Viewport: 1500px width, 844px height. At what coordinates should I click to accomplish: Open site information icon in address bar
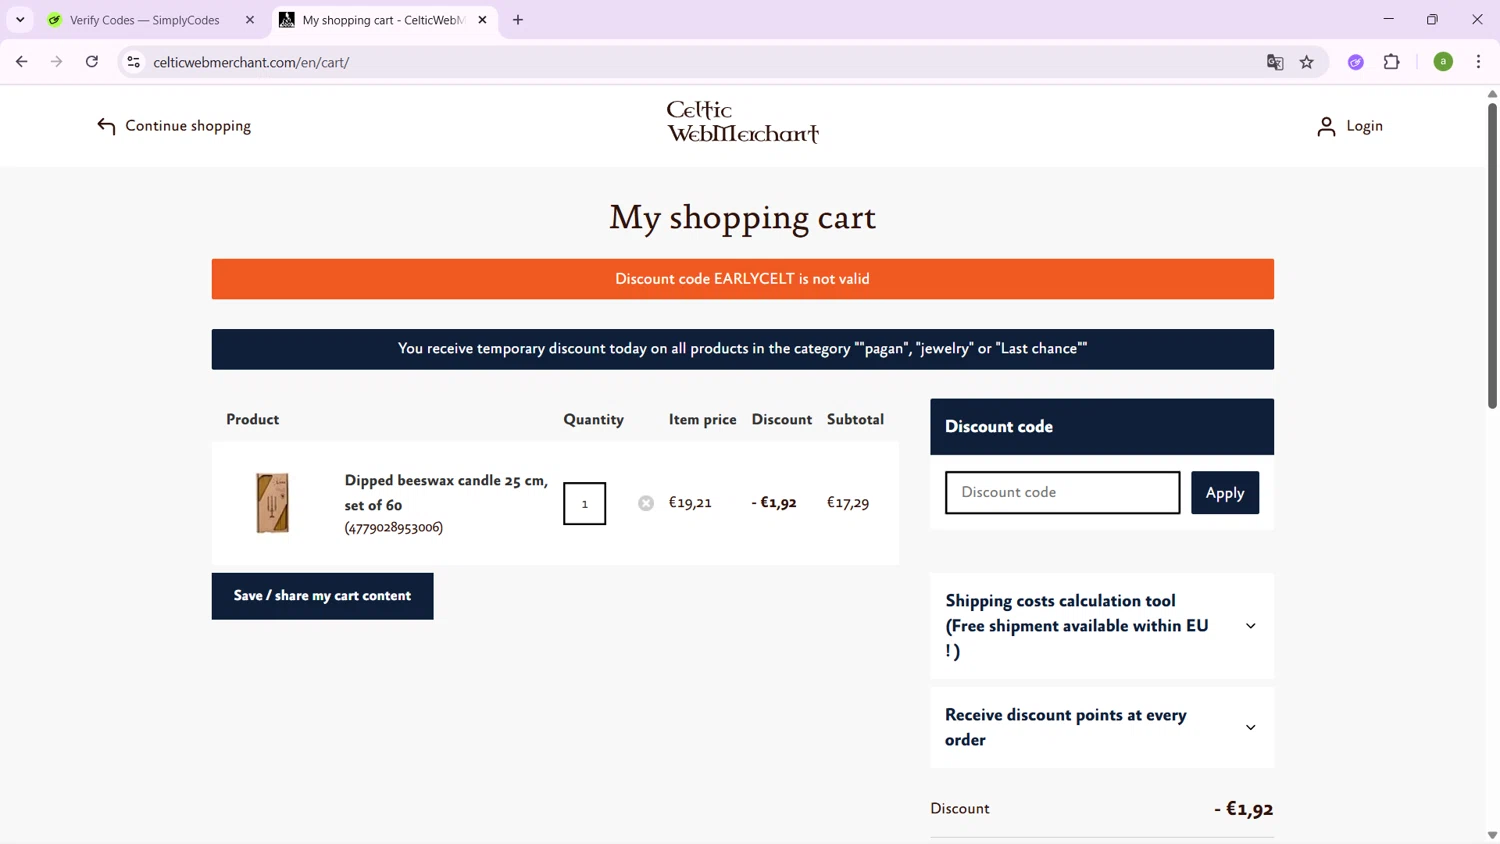pos(133,62)
